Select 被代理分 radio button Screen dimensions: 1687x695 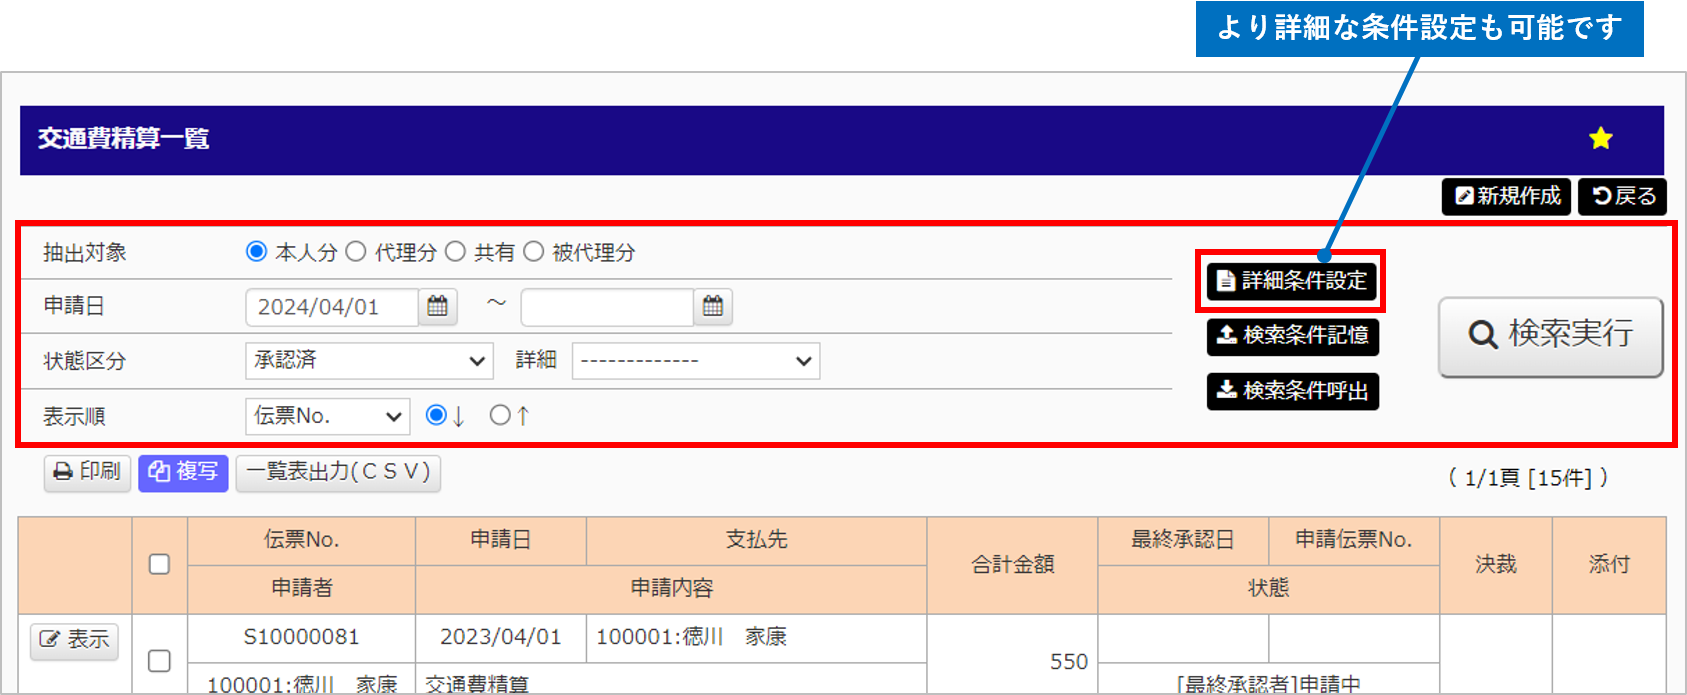pyautogui.click(x=534, y=252)
